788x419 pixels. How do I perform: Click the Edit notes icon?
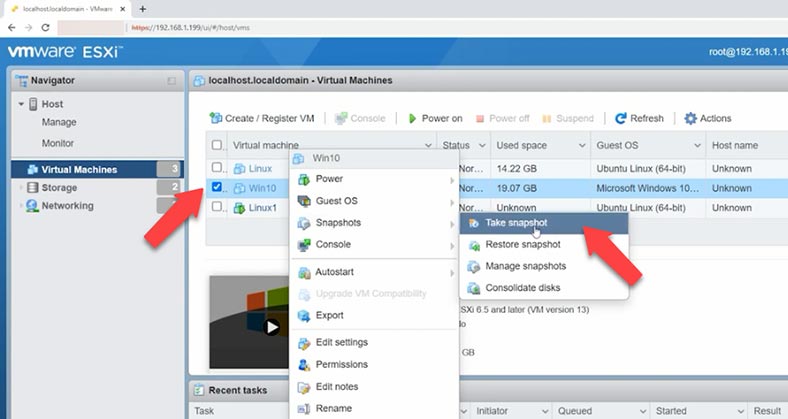(x=304, y=387)
